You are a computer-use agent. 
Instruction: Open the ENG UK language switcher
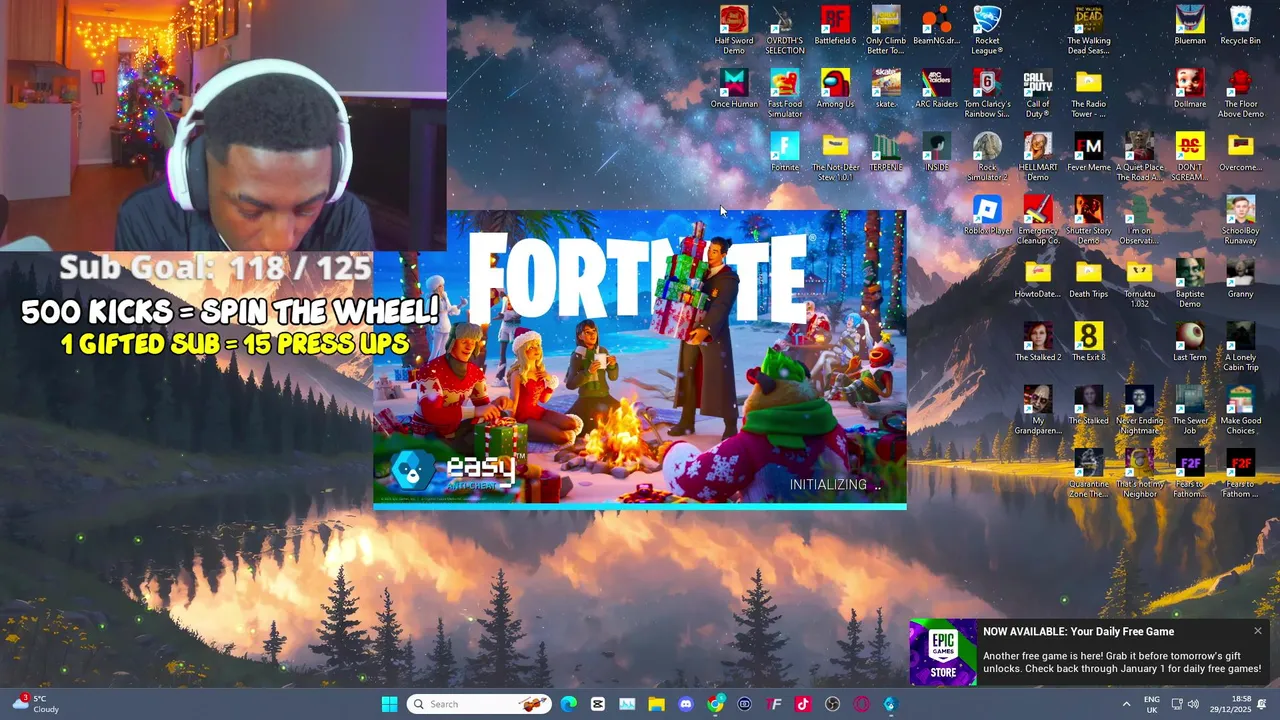1152,704
